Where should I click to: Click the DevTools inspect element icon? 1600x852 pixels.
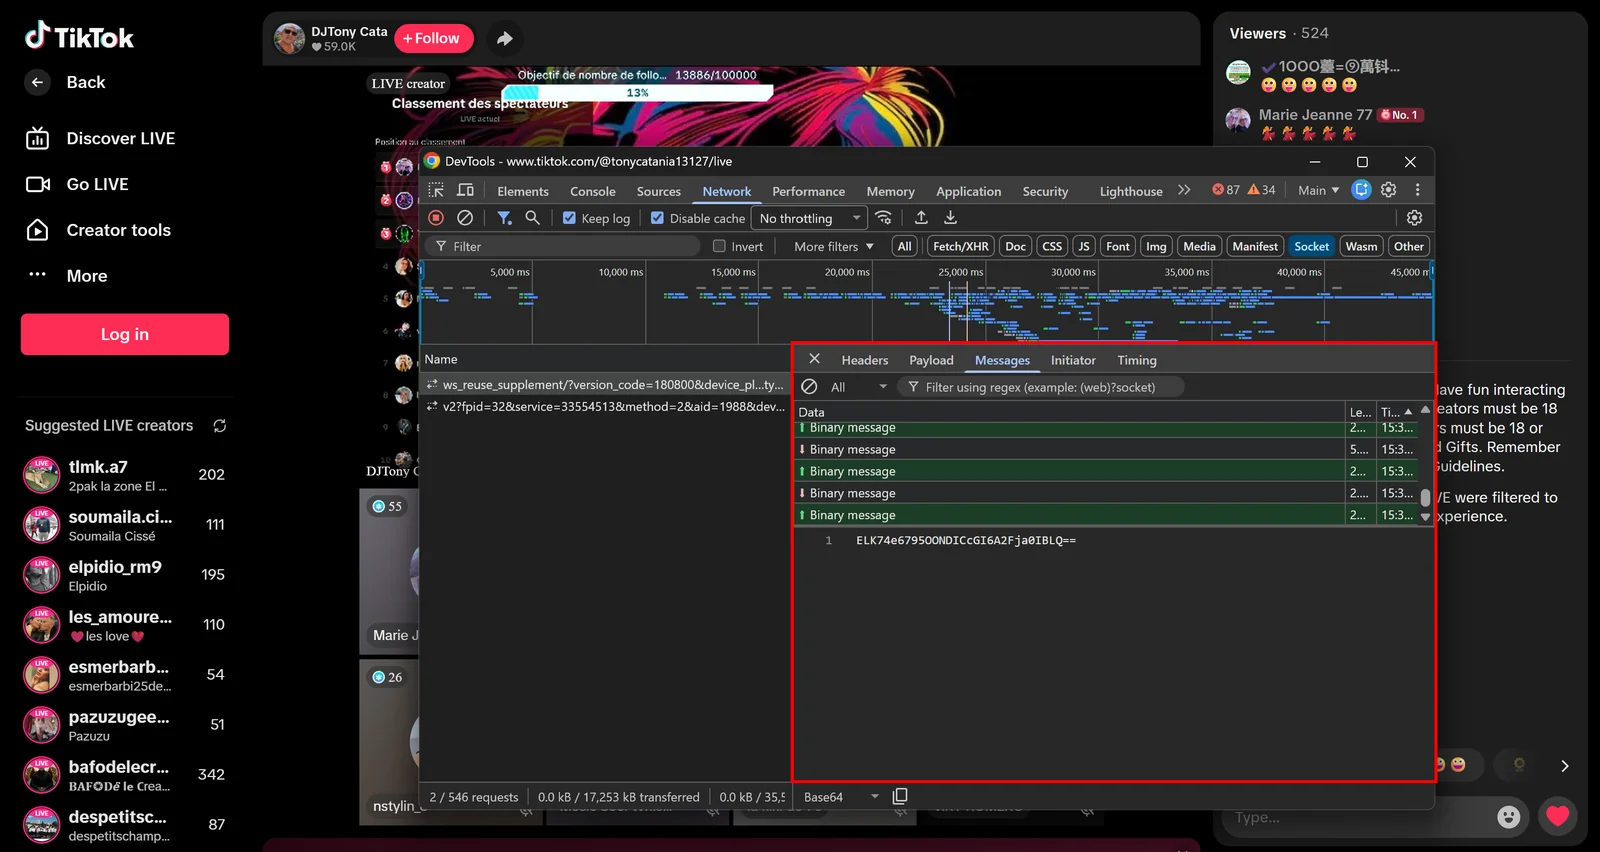click(x=436, y=190)
